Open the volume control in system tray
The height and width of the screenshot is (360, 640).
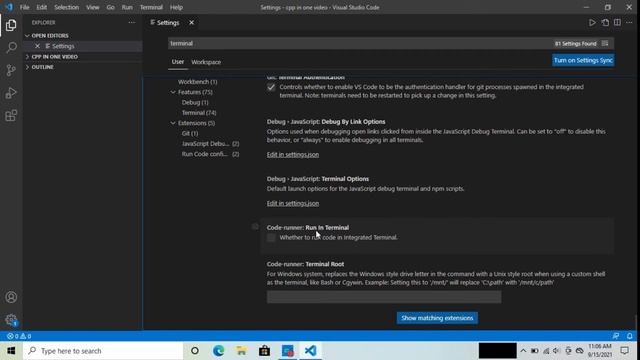[556, 351]
